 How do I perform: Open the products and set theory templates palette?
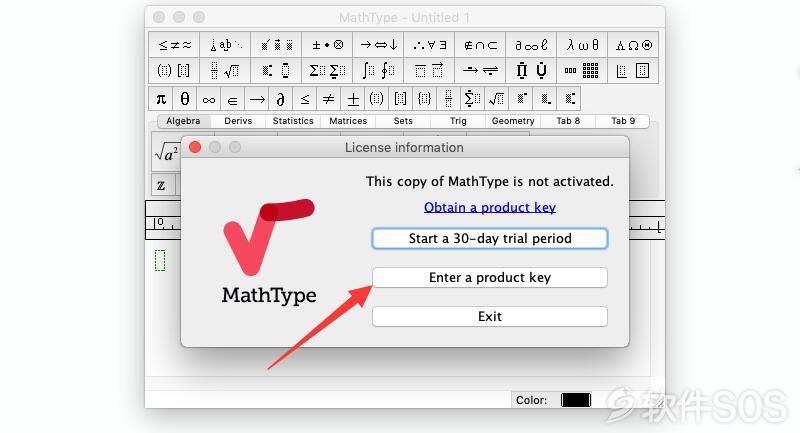click(531, 70)
